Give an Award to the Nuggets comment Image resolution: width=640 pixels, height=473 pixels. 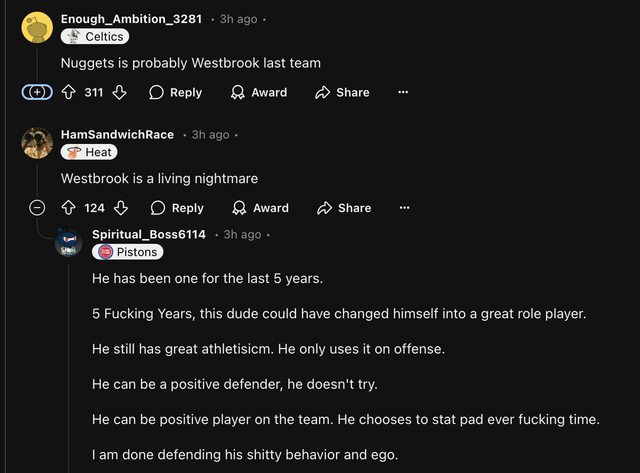[x=259, y=92]
